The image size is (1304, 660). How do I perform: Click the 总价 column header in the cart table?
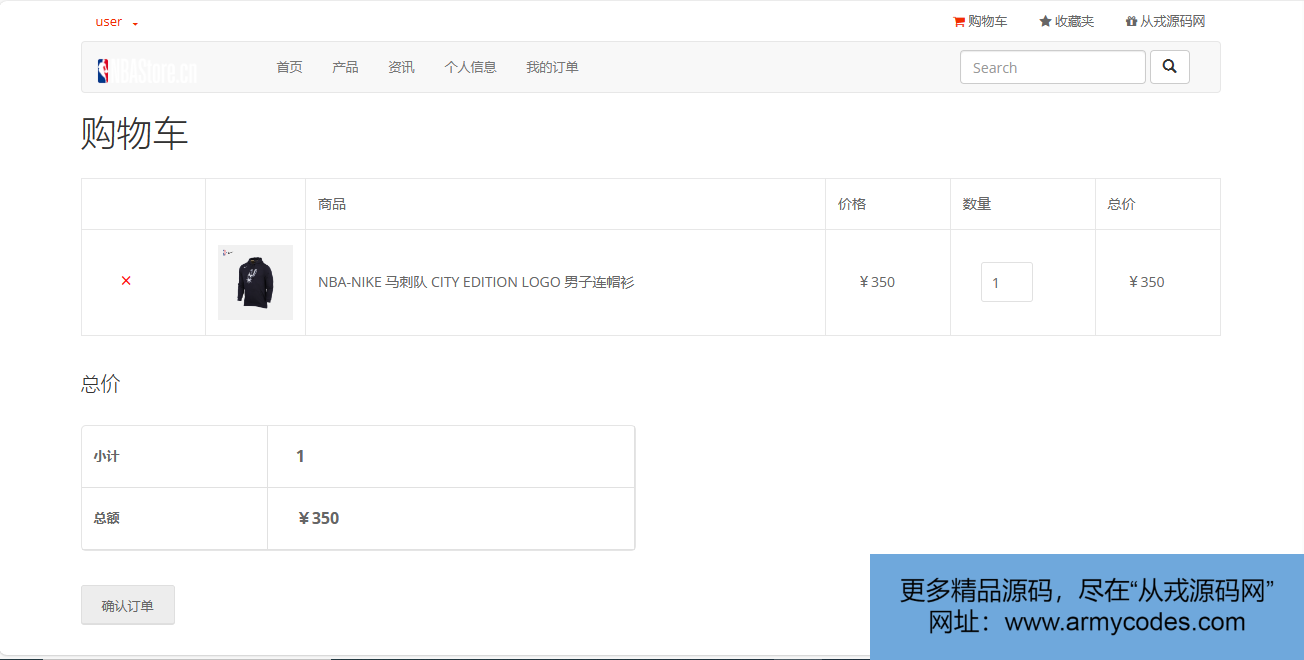click(x=1121, y=204)
